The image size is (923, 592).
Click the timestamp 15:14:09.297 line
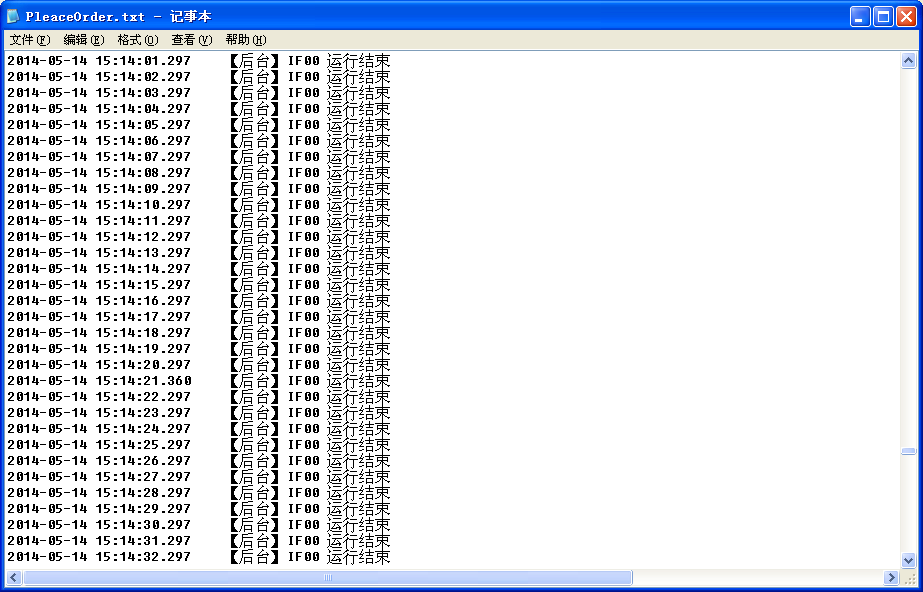click(198, 188)
